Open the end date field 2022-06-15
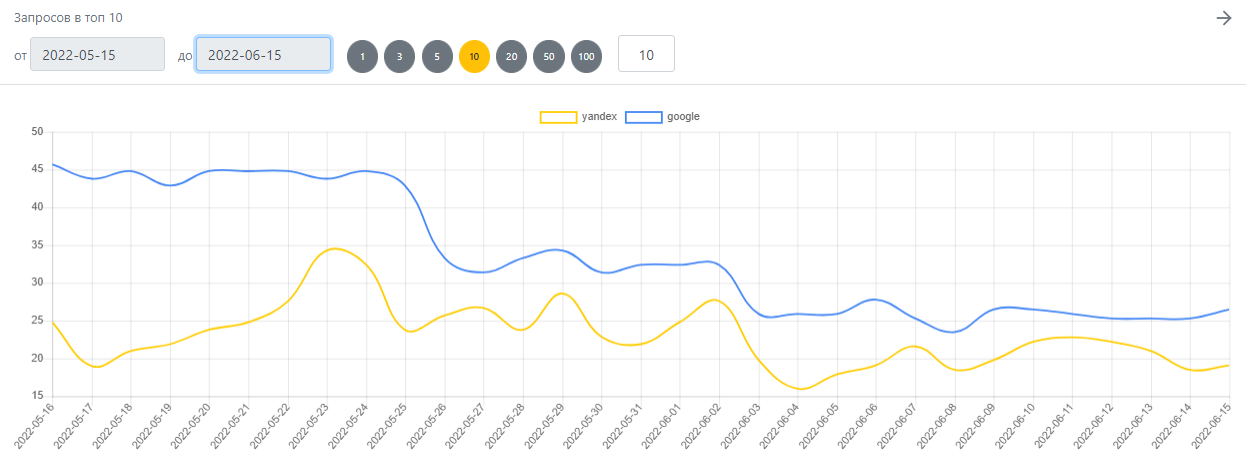 click(263, 55)
